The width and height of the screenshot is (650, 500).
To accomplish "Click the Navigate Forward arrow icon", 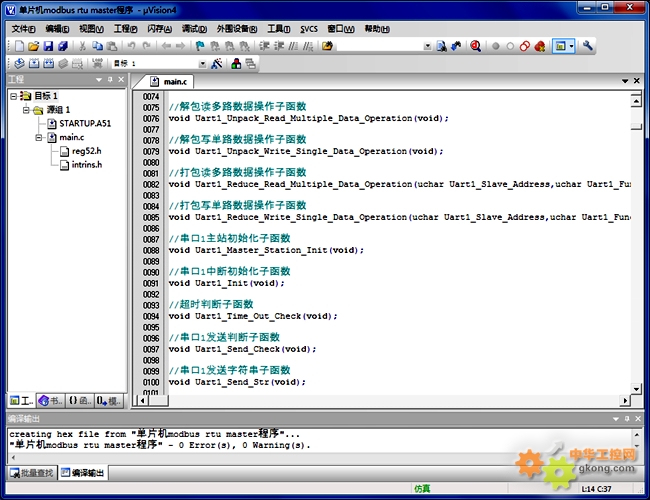I will [x=180, y=46].
